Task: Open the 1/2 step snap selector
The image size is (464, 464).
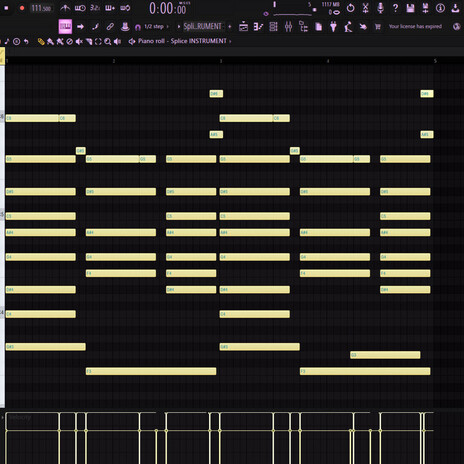Action: point(154,27)
